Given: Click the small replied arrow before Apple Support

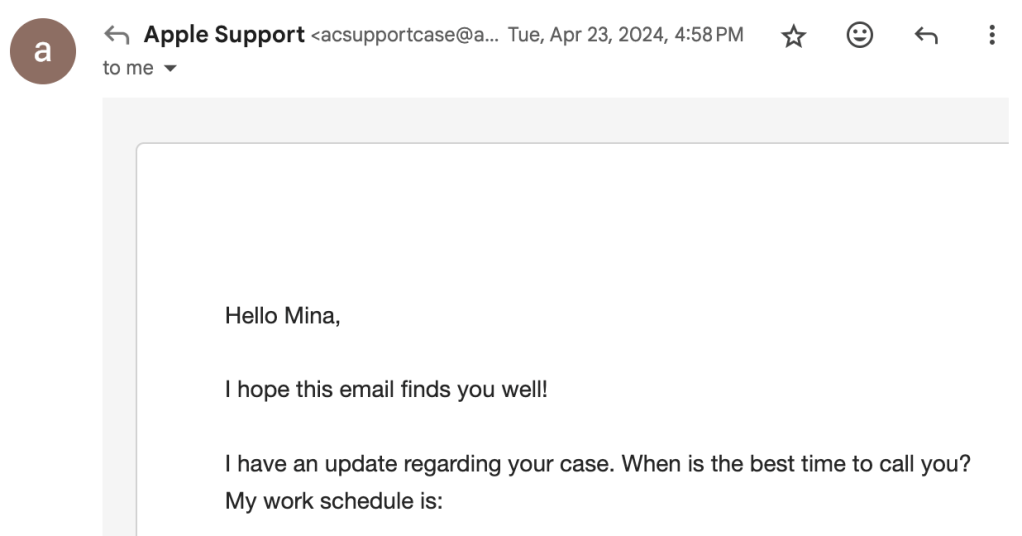Looking at the screenshot, I should 117,36.
